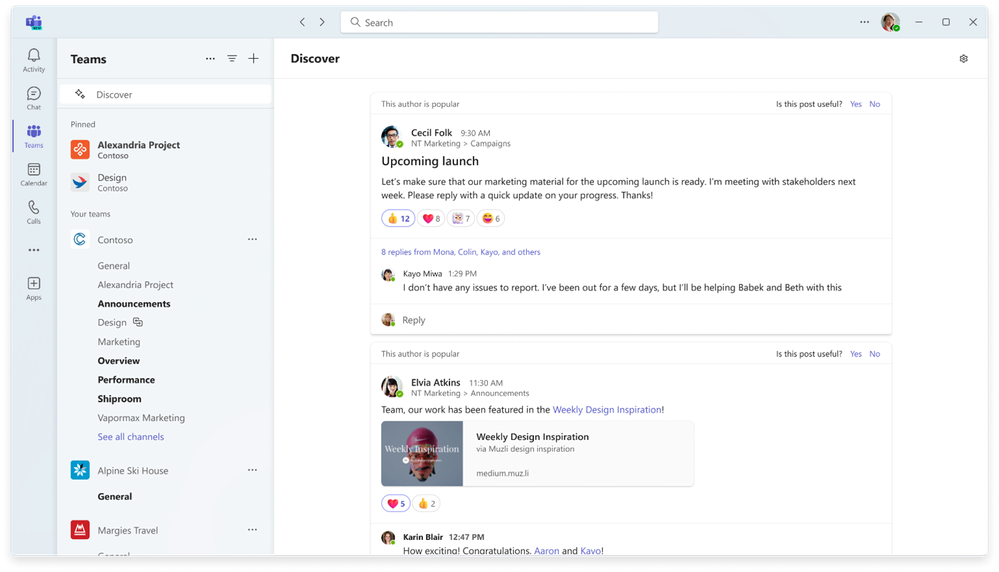Open the Weekly Inspiration thumbnail image
Viewport: 999px width, 572px height.
[x=422, y=454]
